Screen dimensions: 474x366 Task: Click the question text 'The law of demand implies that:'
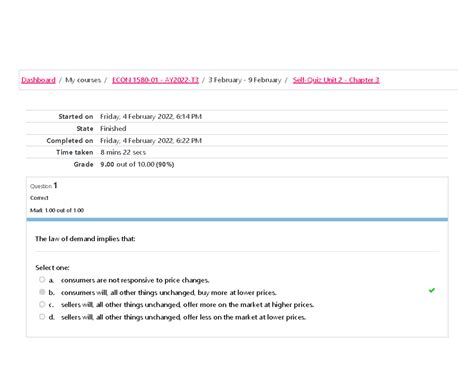[x=85, y=239]
